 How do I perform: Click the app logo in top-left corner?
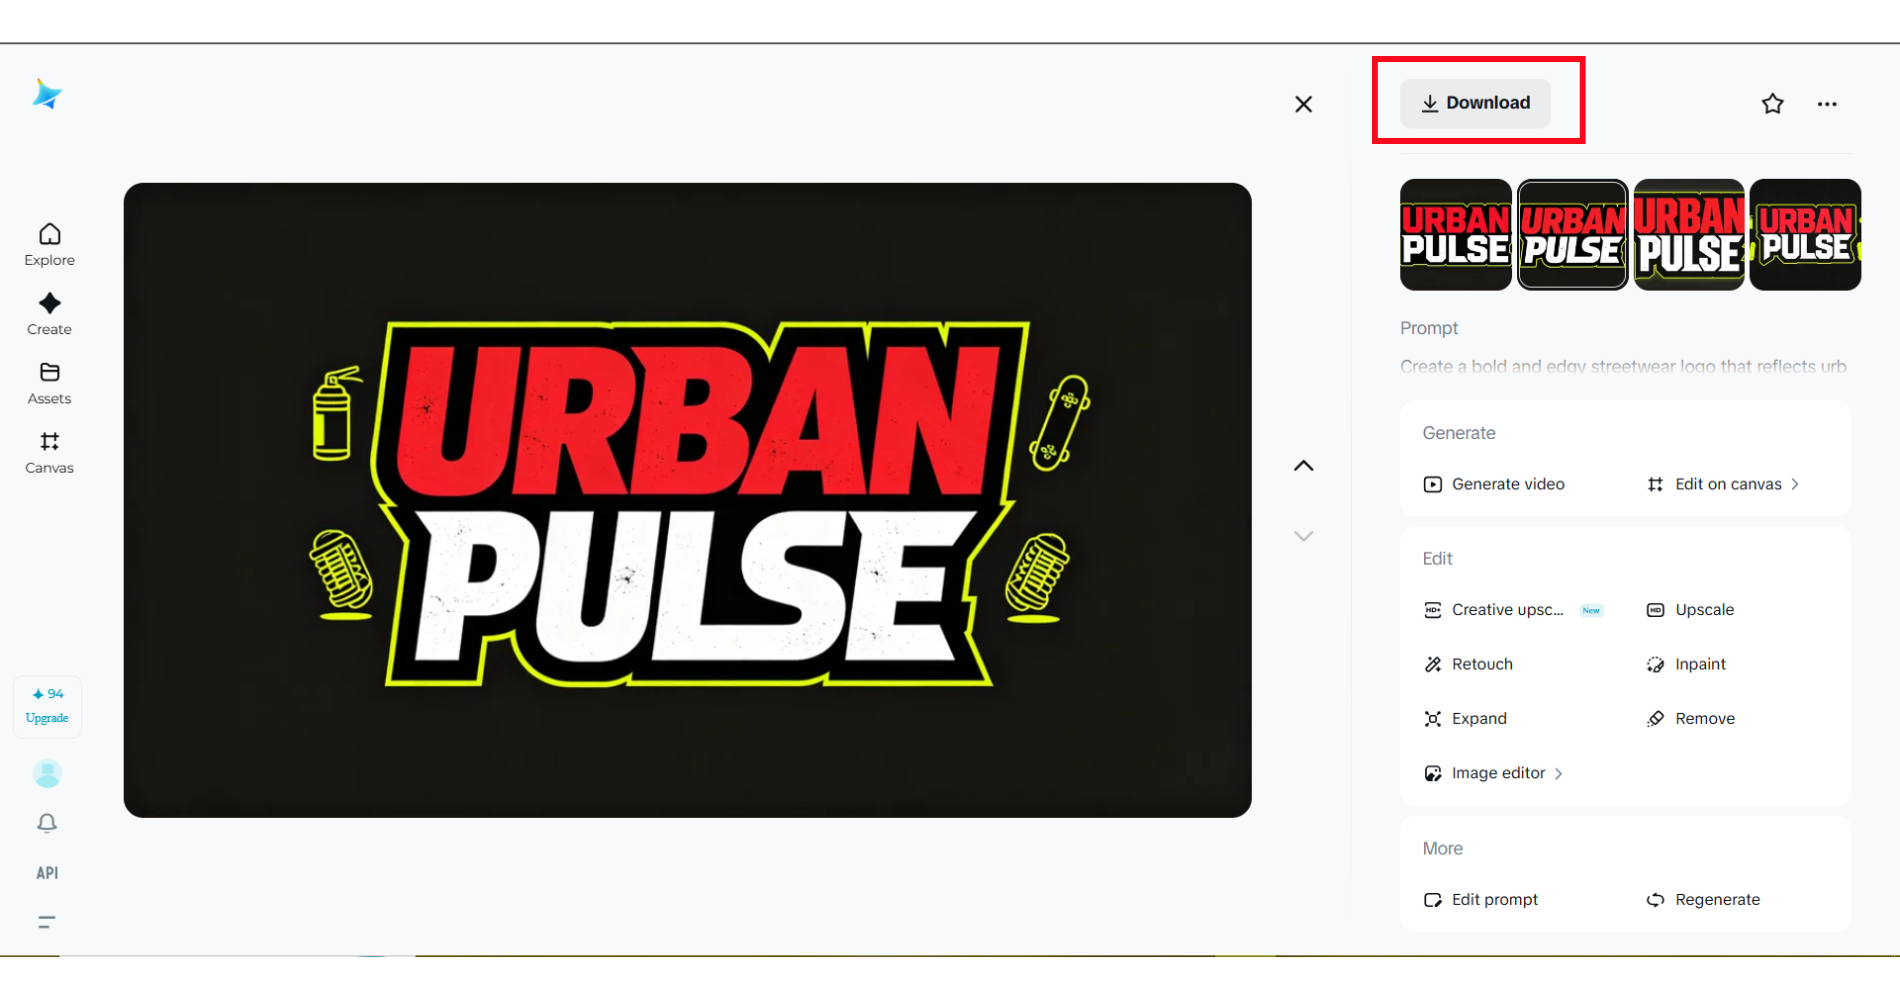click(46, 94)
